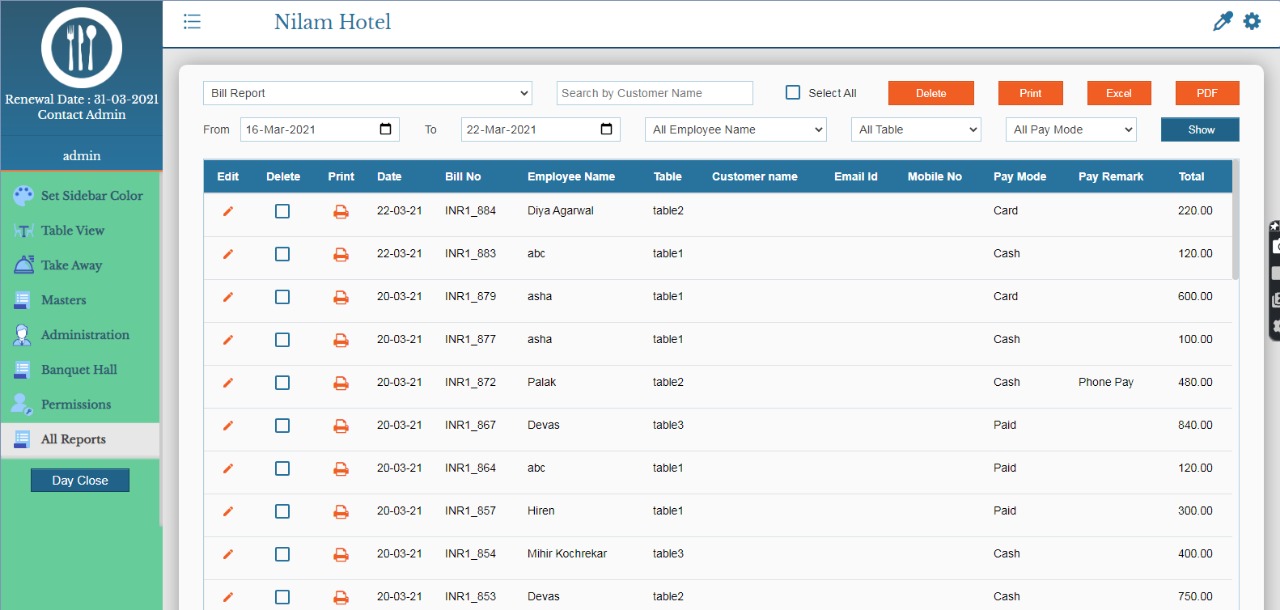This screenshot has height=610, width=1280.
Task: Print bill INR1_872 using the printer icon
Action: tap(341, 383)
